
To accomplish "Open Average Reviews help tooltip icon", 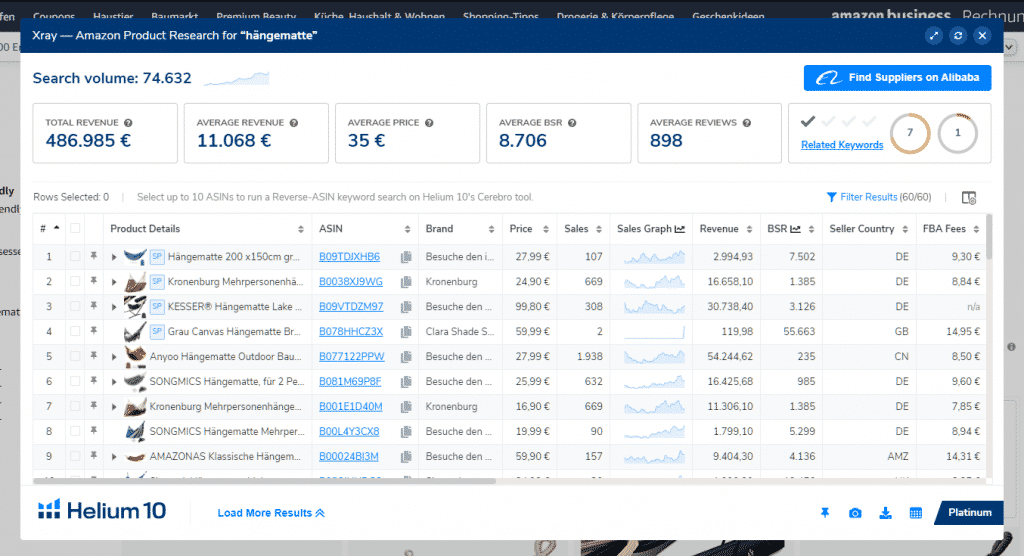I will pos(746,123).
